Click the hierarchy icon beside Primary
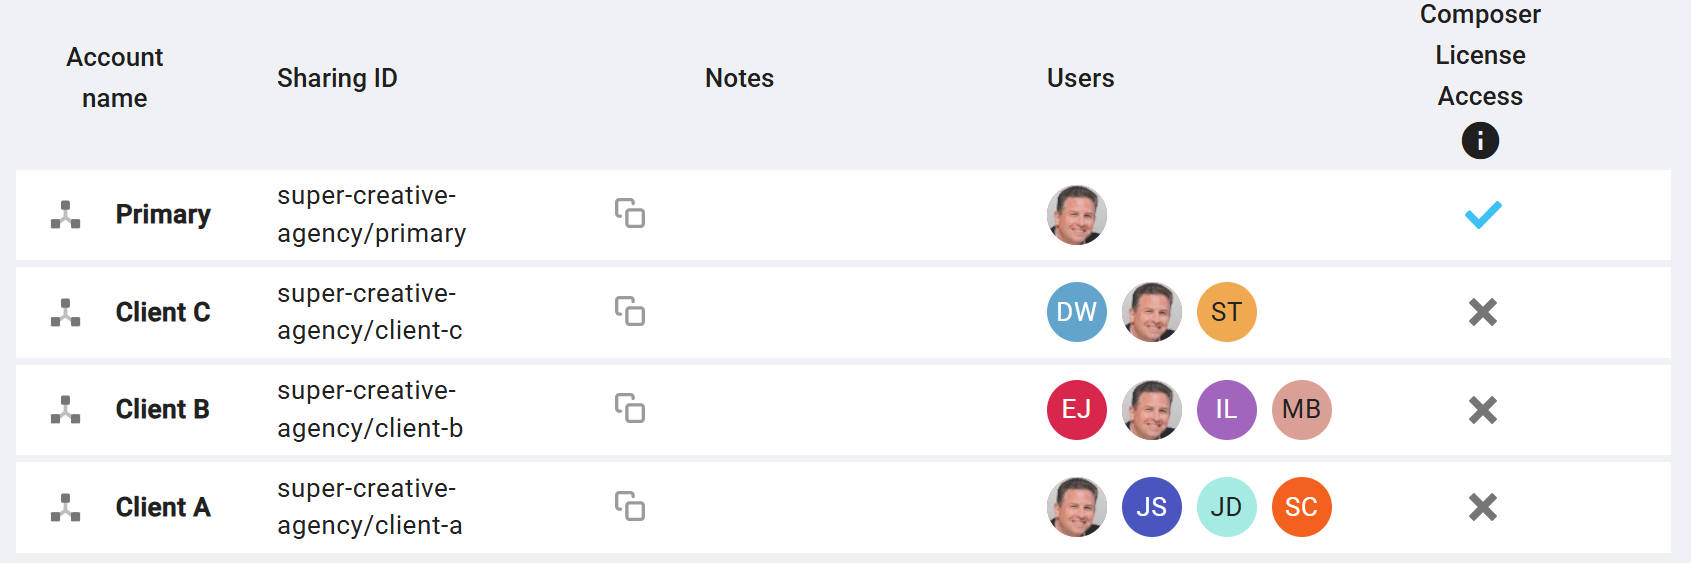 pos(66,215)
